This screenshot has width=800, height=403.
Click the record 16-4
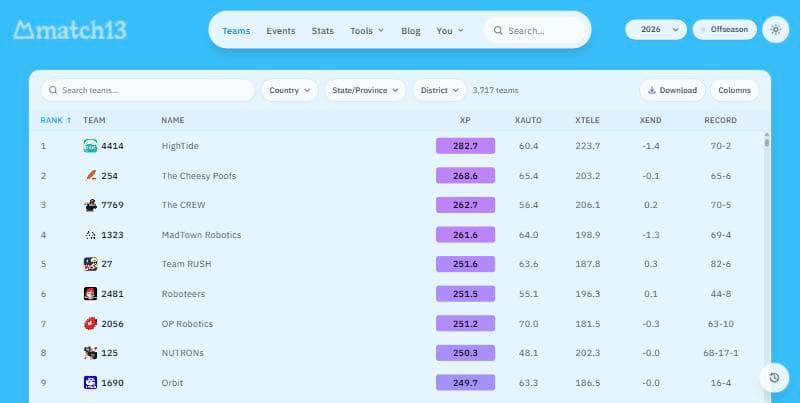pyautogui.click(x=720, y=383)
